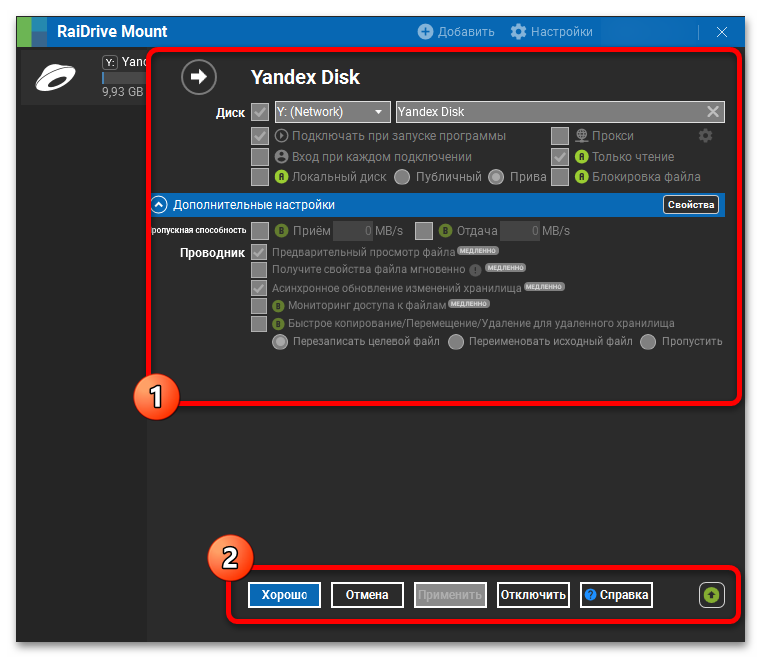The height and width of the screenshot is (658, 761).
Task: Click the user icon beside Вход при каждом подключении
Action: (281, 157)
